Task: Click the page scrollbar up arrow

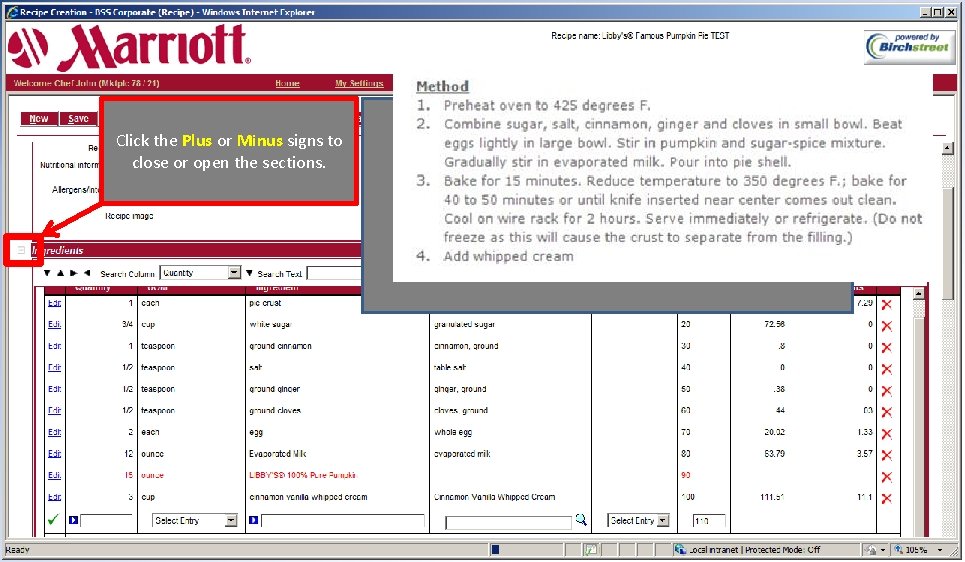Action: tap(948, 148)
